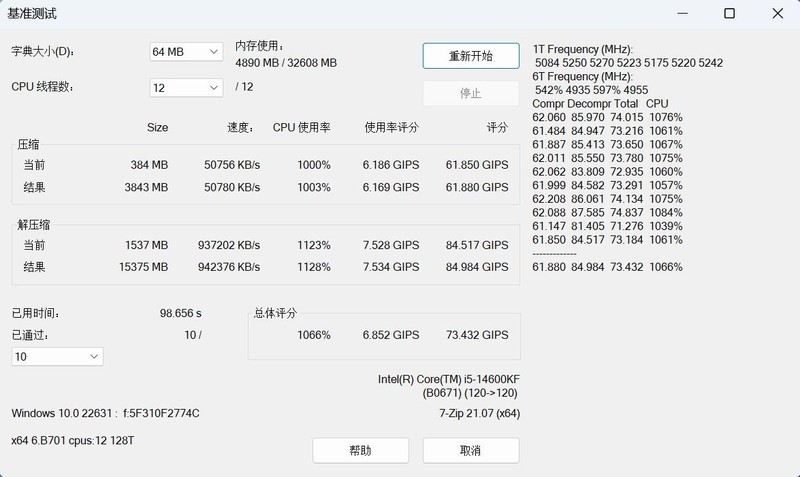Click the elapsed time 98.656 s
800x477 pixels.
(x=181, y=313)
